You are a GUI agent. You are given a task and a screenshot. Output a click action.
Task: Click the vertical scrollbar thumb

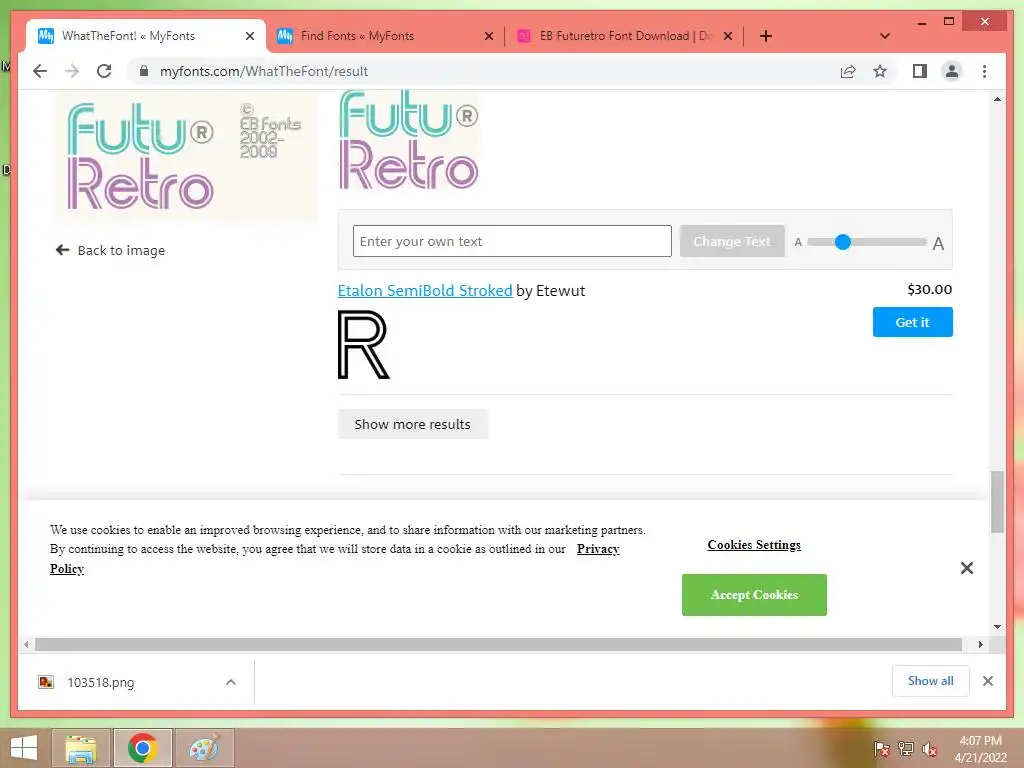(997, 502)
